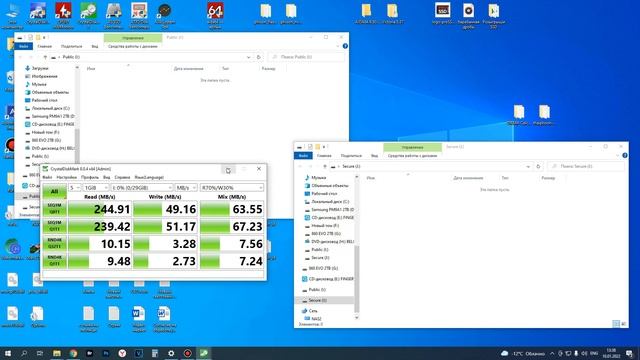The width and height of the screenshot is (640, 360).
Task: Open the notification center icon in taskbar
Action: tap(629, 353)
